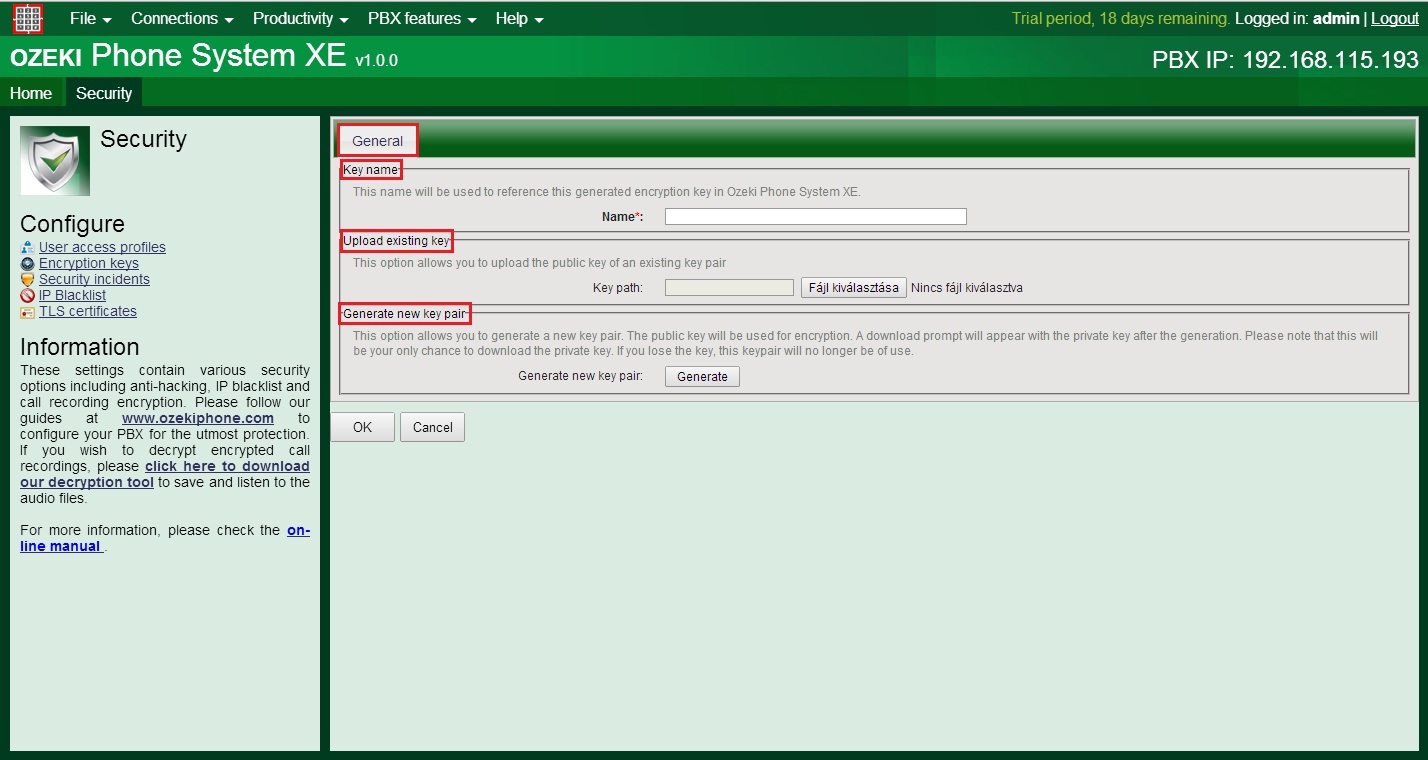
Task: Open the IP Blacklist link
Action: 72,295
